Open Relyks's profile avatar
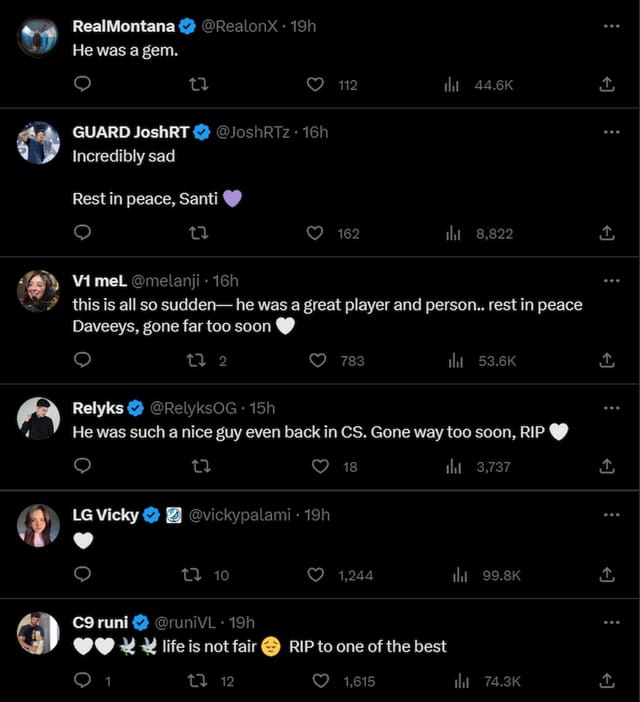 (38, 418)
